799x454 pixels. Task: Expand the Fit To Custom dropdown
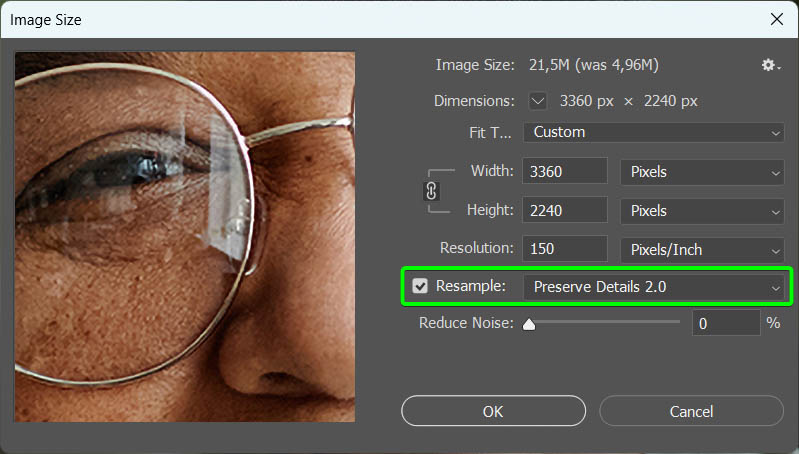tap(654, 132)
